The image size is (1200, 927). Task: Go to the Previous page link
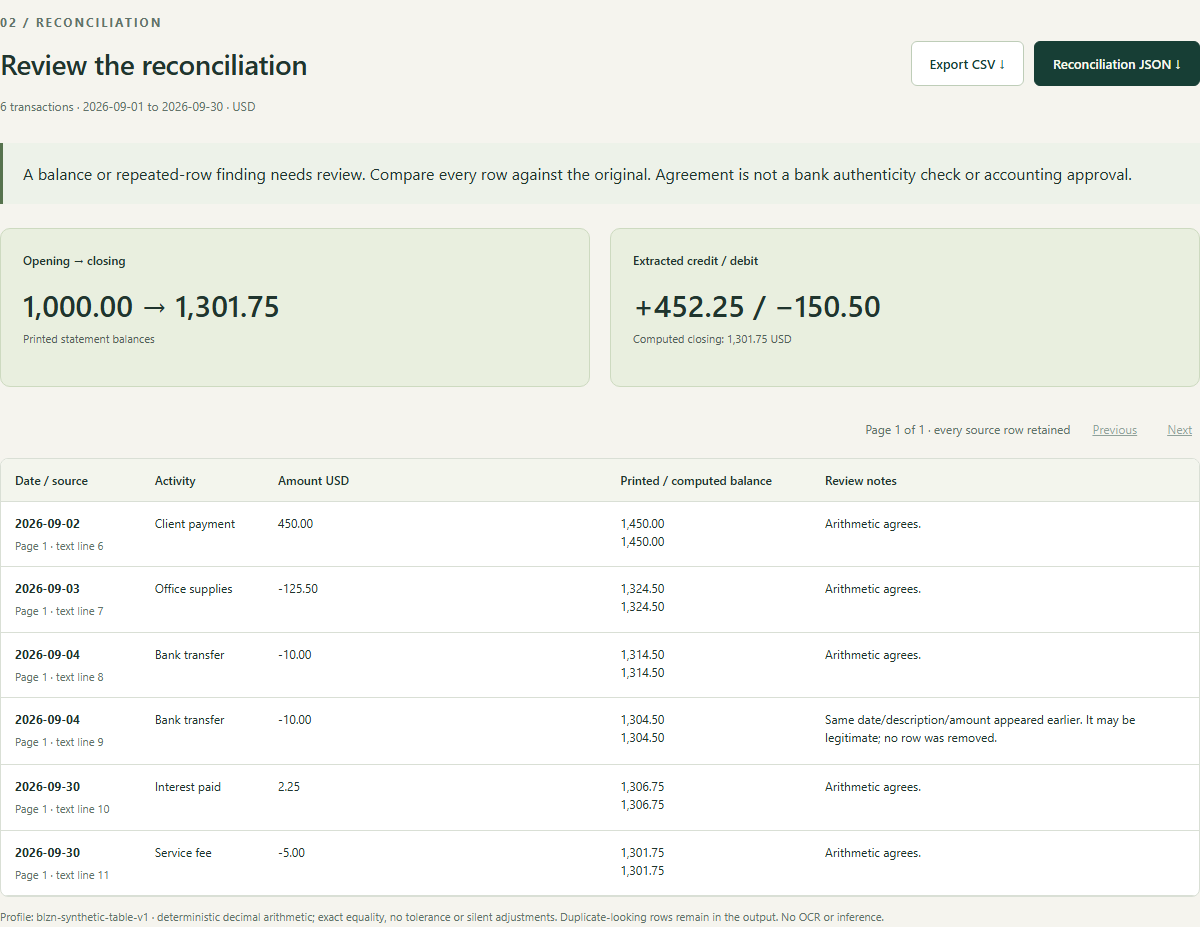[x=1114, y=430]
